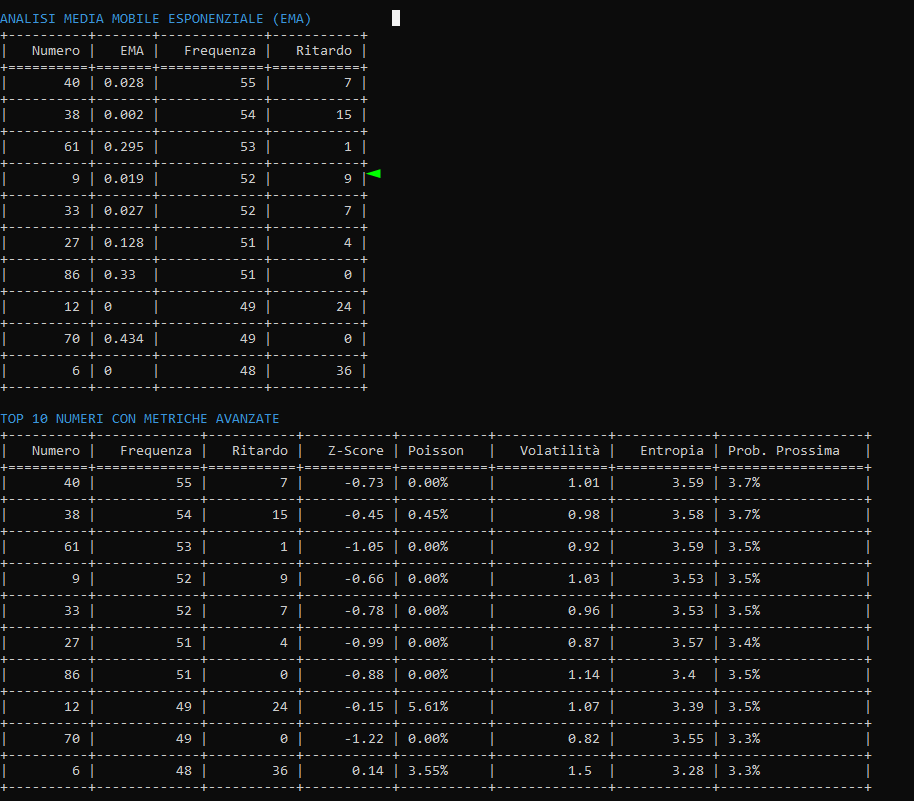Select Z-Score value -0.88
The height and width of the screenshot is (801, 914).
tap(364, 675)
